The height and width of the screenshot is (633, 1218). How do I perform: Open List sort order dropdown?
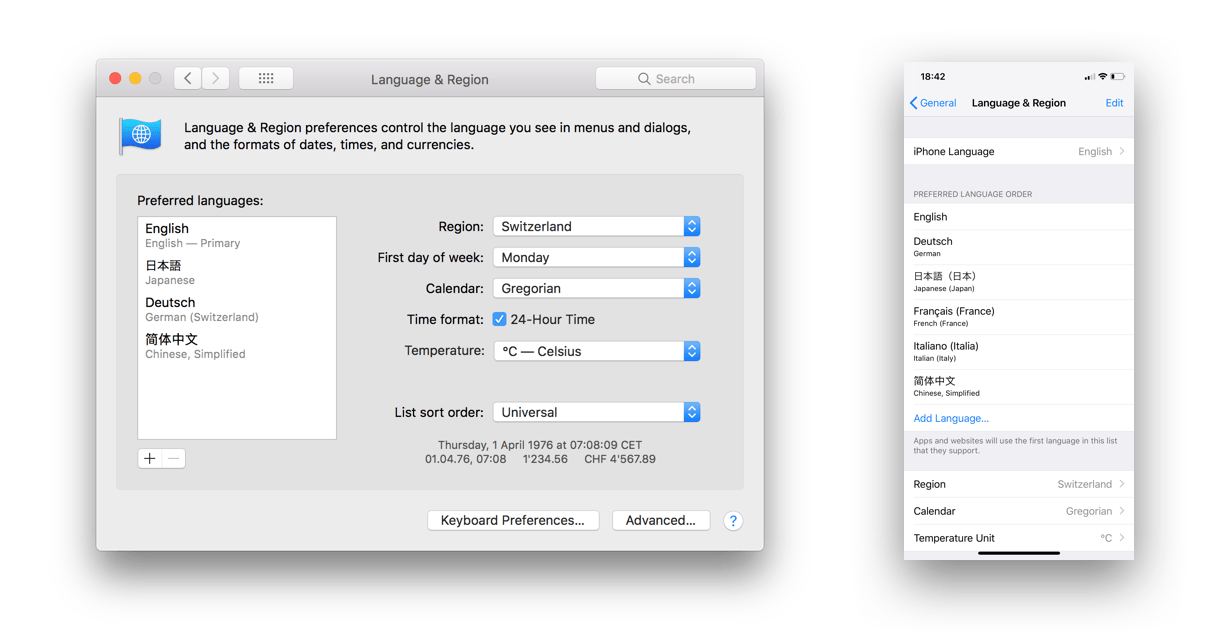[597, 412]
